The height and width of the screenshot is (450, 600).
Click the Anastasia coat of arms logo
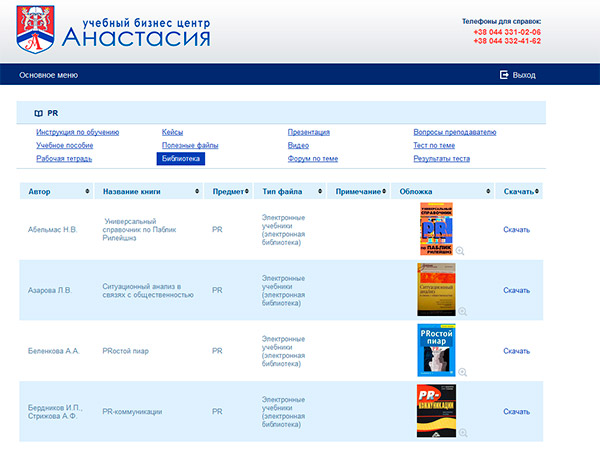[x=36, y=28]
